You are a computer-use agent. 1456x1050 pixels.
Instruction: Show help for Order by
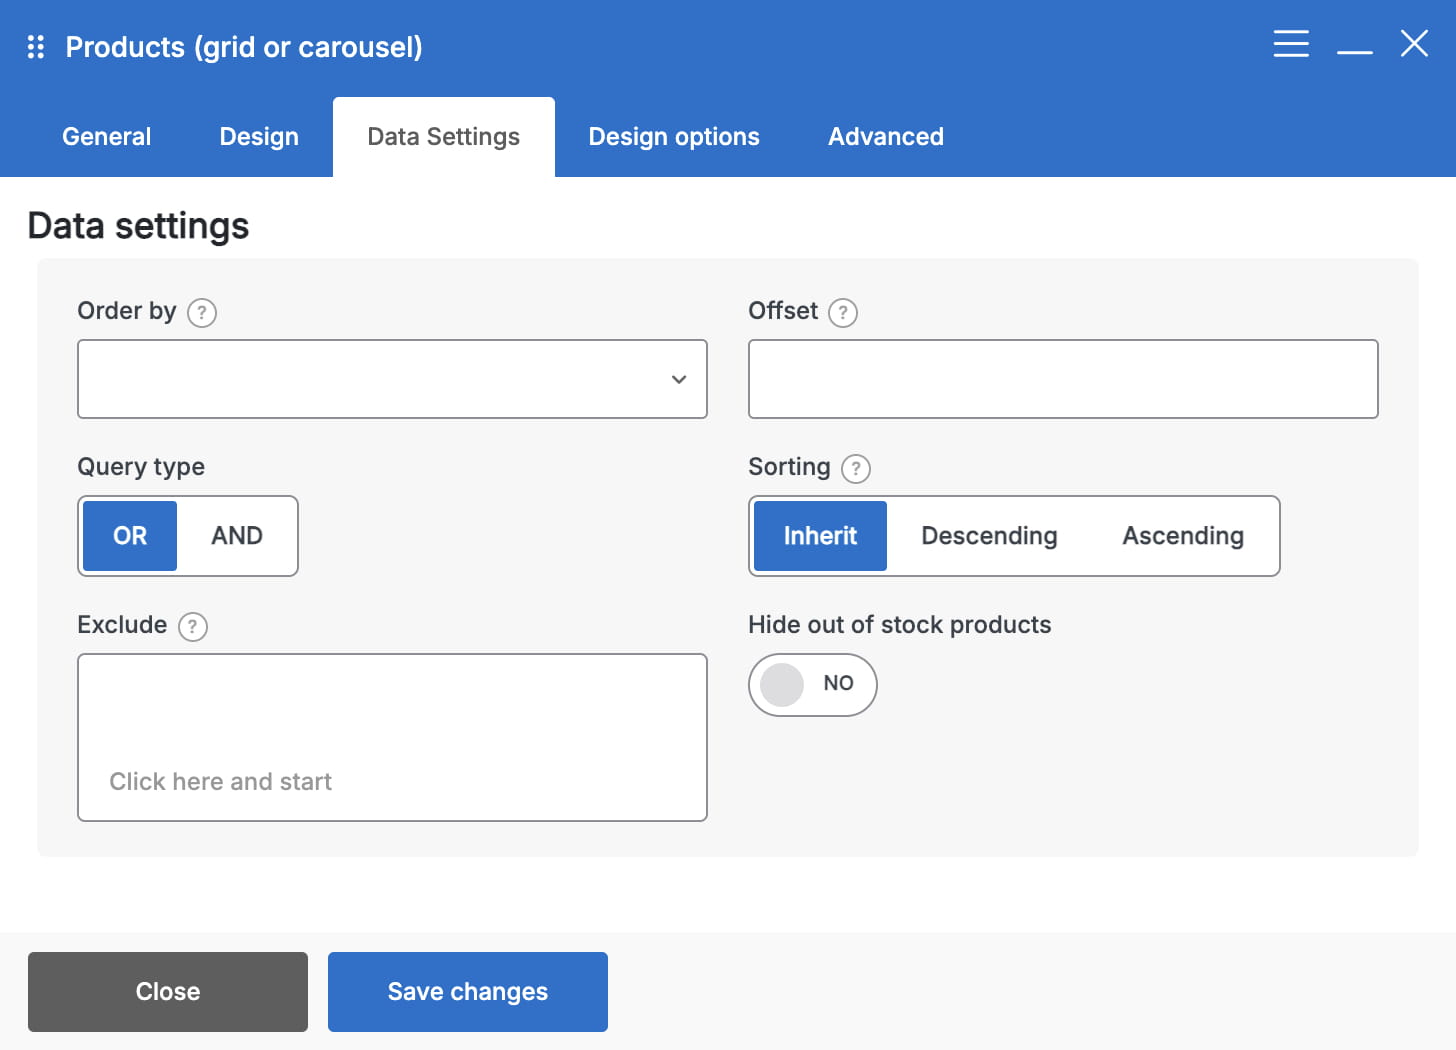(202, 313)
